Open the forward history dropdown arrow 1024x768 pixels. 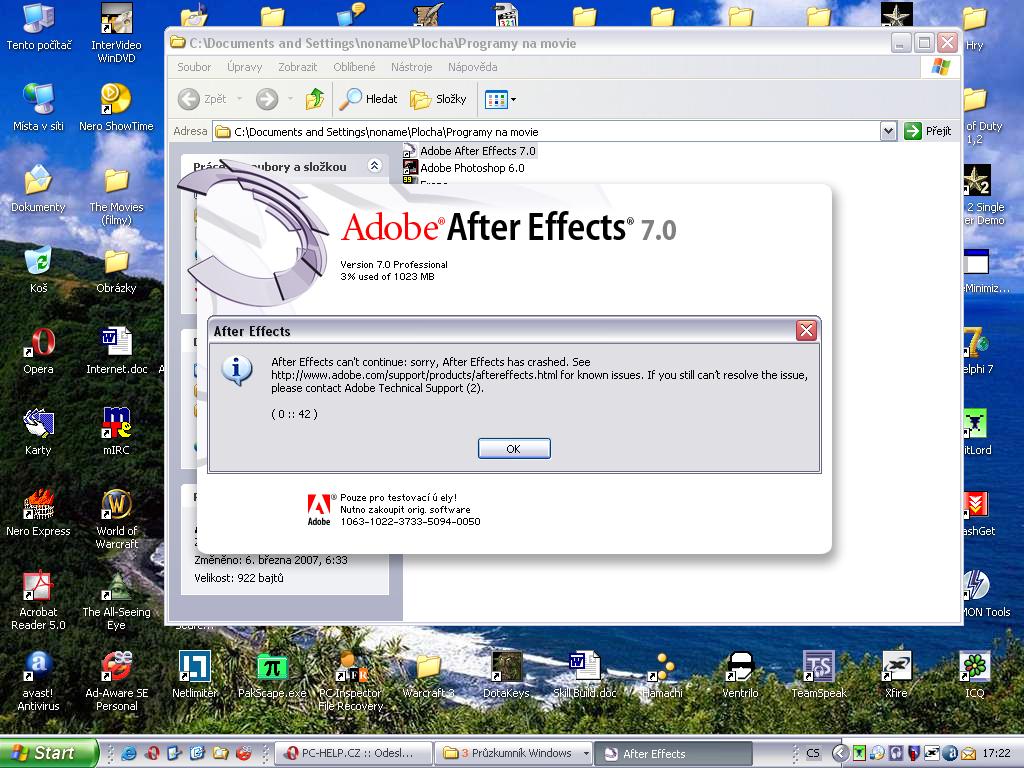coord(290,99)
